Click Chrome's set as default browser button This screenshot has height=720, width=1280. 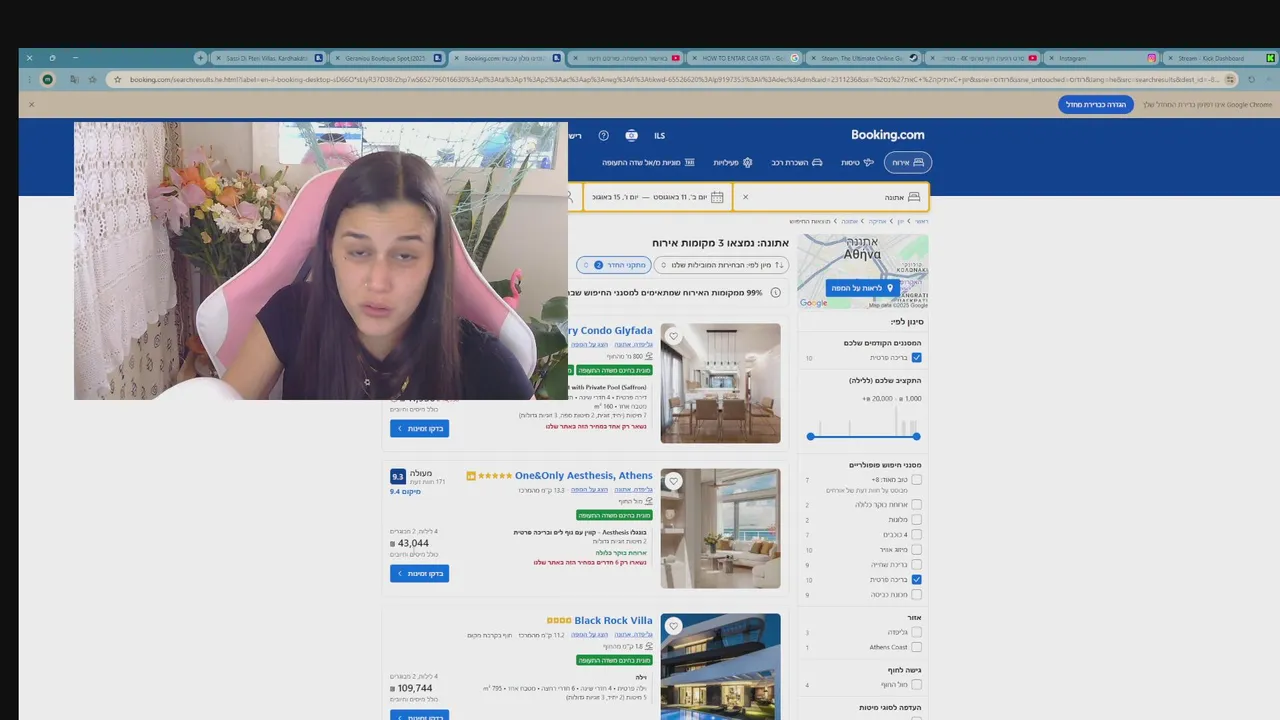[x=1096, y=104]
